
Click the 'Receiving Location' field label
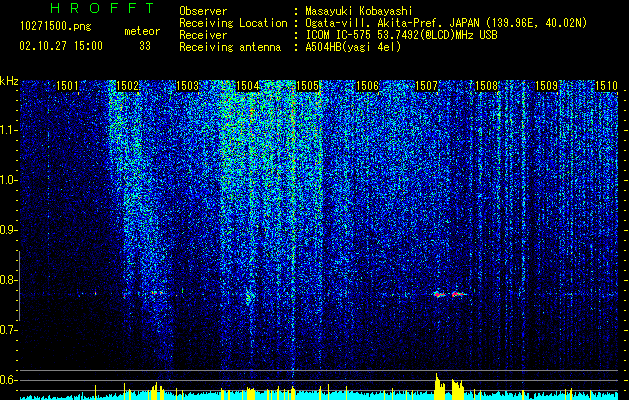click(x=233, y=23)
